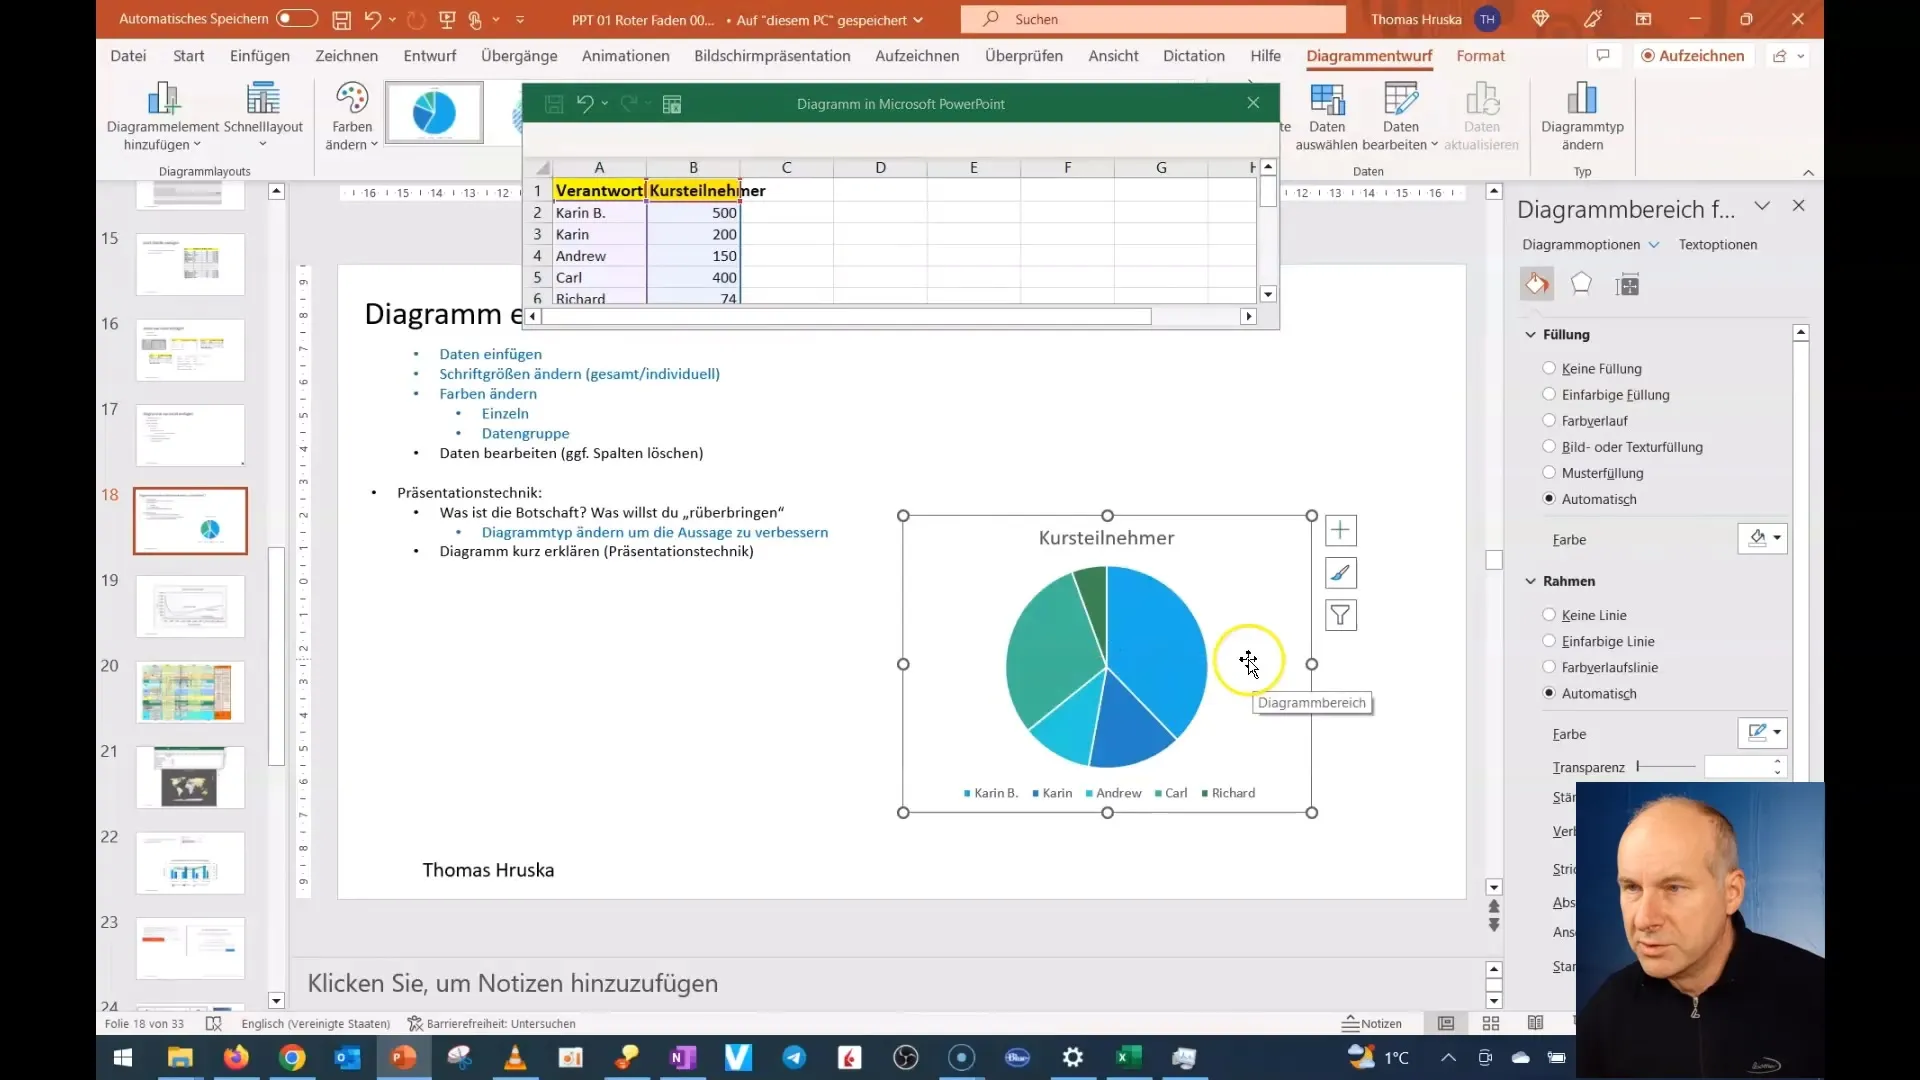
Task: Click the Diagrammentwurf ribbon tab
Action: [x=1369, y=55]
